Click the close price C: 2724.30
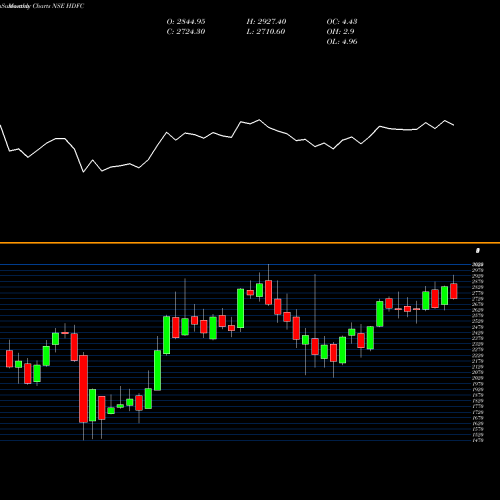The height and width of the screenshot is (500, 500). point(186,32)
